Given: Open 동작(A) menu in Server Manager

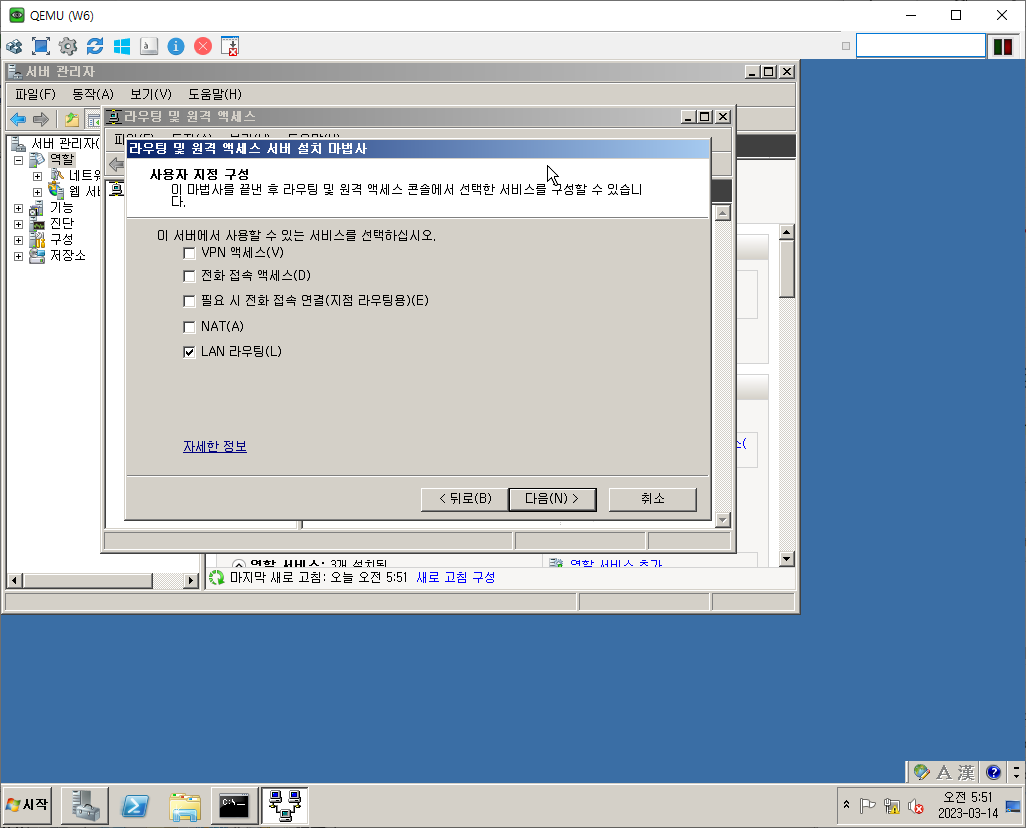Looking at the screenshot, I should (93, 94).
